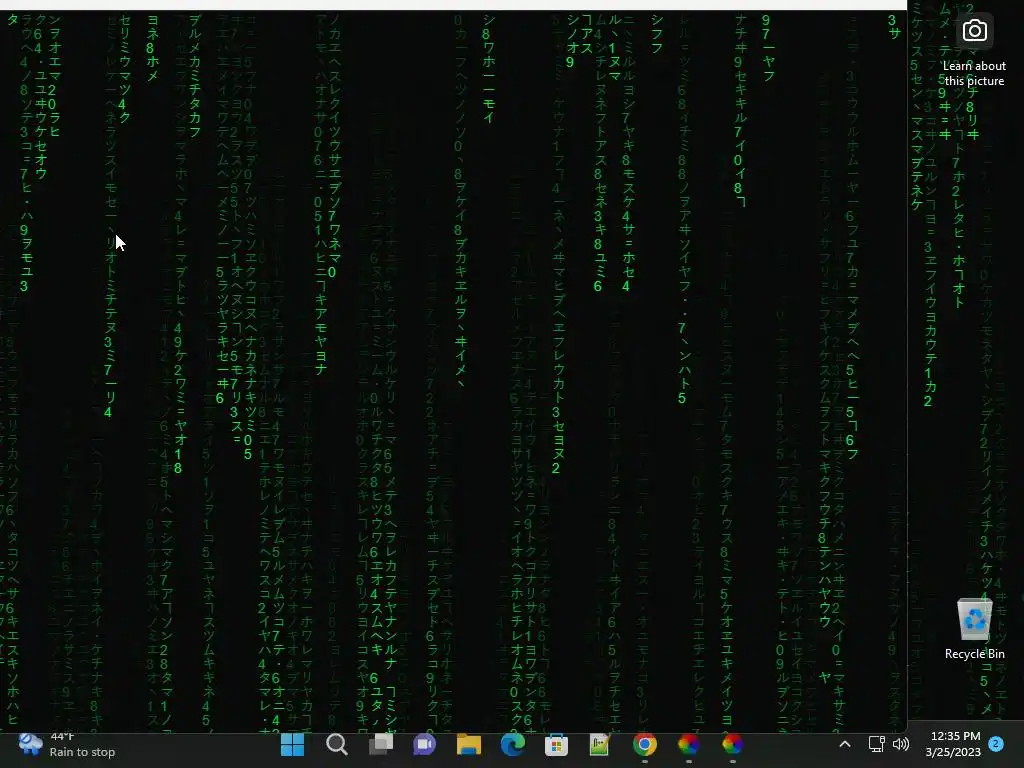Select the Recycle Bin desktop icon
1024x768 pixels.
pyautogui.click(x=974, y=629)
